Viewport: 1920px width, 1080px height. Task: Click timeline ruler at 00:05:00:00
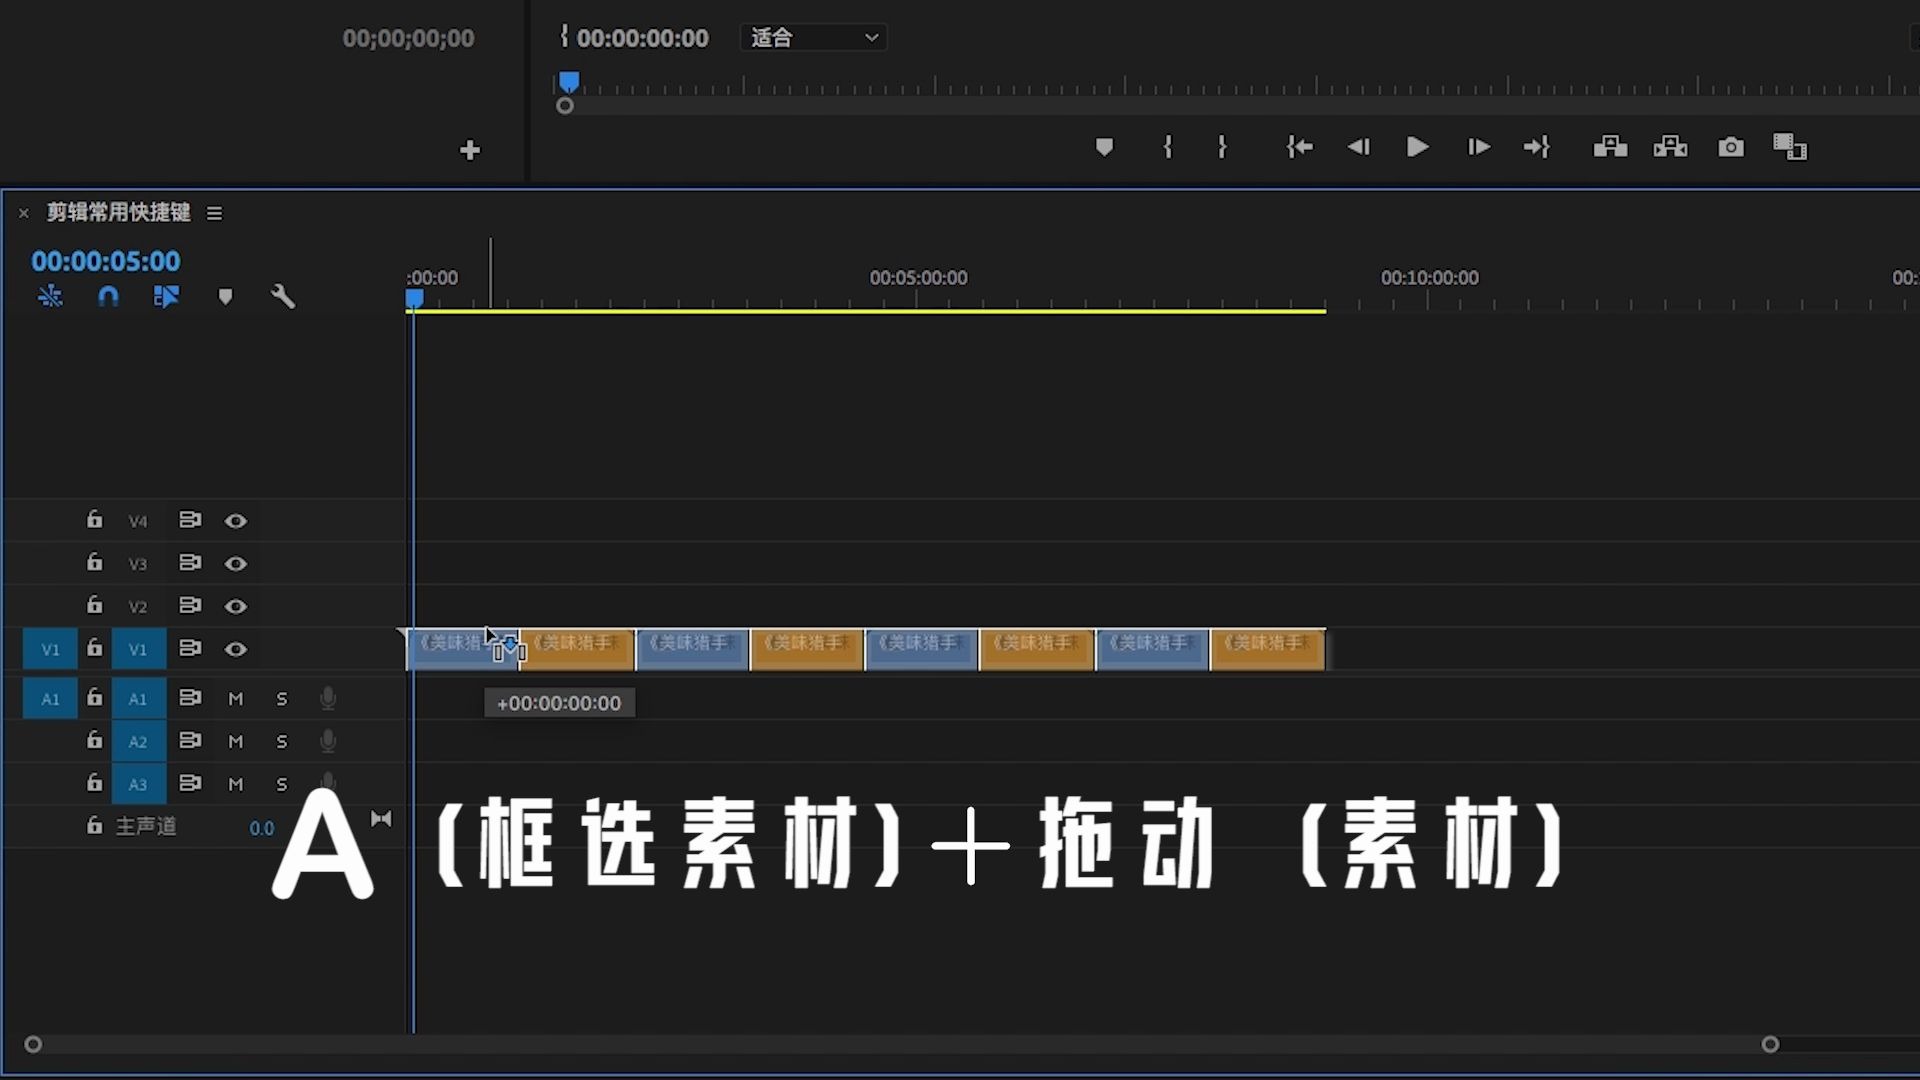tap(917, 278)
